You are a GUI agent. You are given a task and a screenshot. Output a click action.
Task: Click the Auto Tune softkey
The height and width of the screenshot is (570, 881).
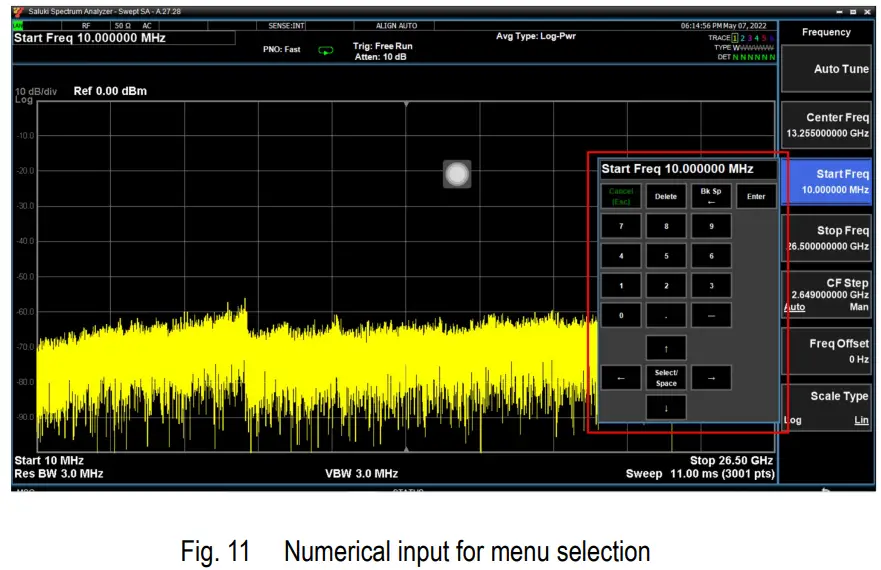point(826,69)
